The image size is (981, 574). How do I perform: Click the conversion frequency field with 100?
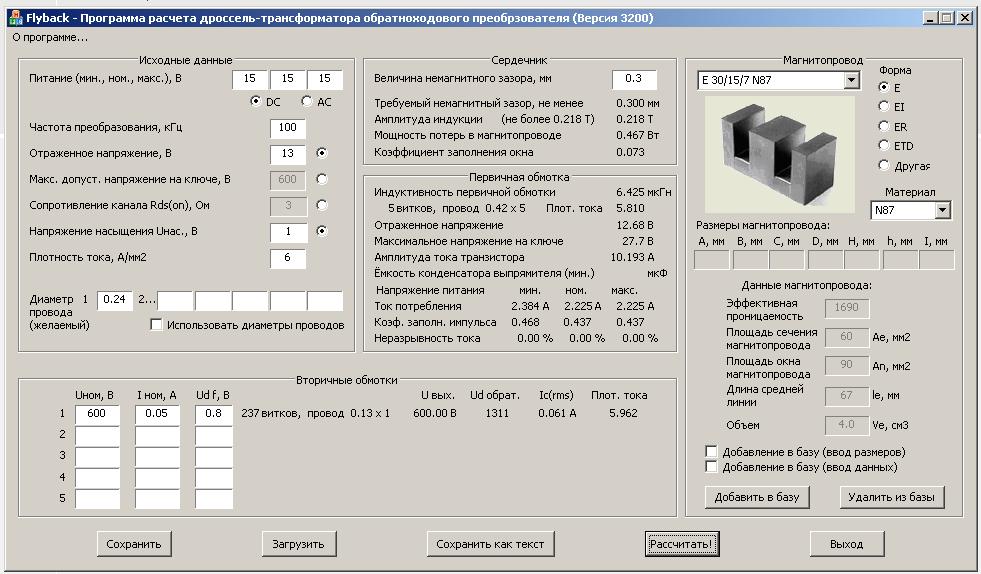point(288,128)
